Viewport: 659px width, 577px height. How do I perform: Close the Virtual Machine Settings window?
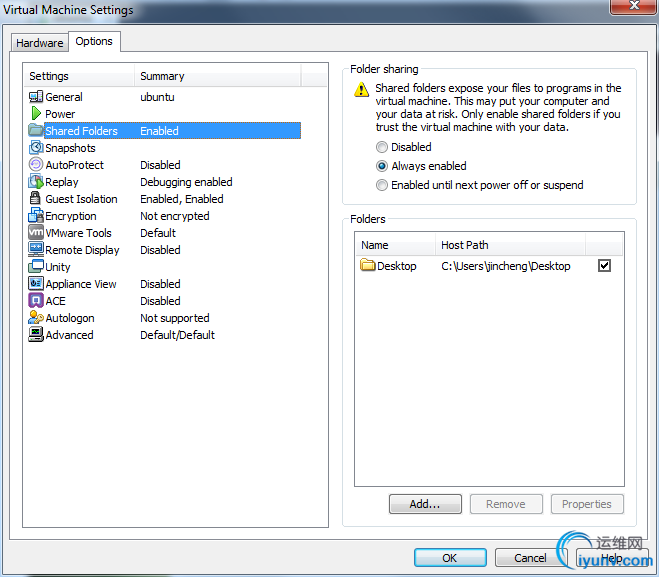click(634, 6)
